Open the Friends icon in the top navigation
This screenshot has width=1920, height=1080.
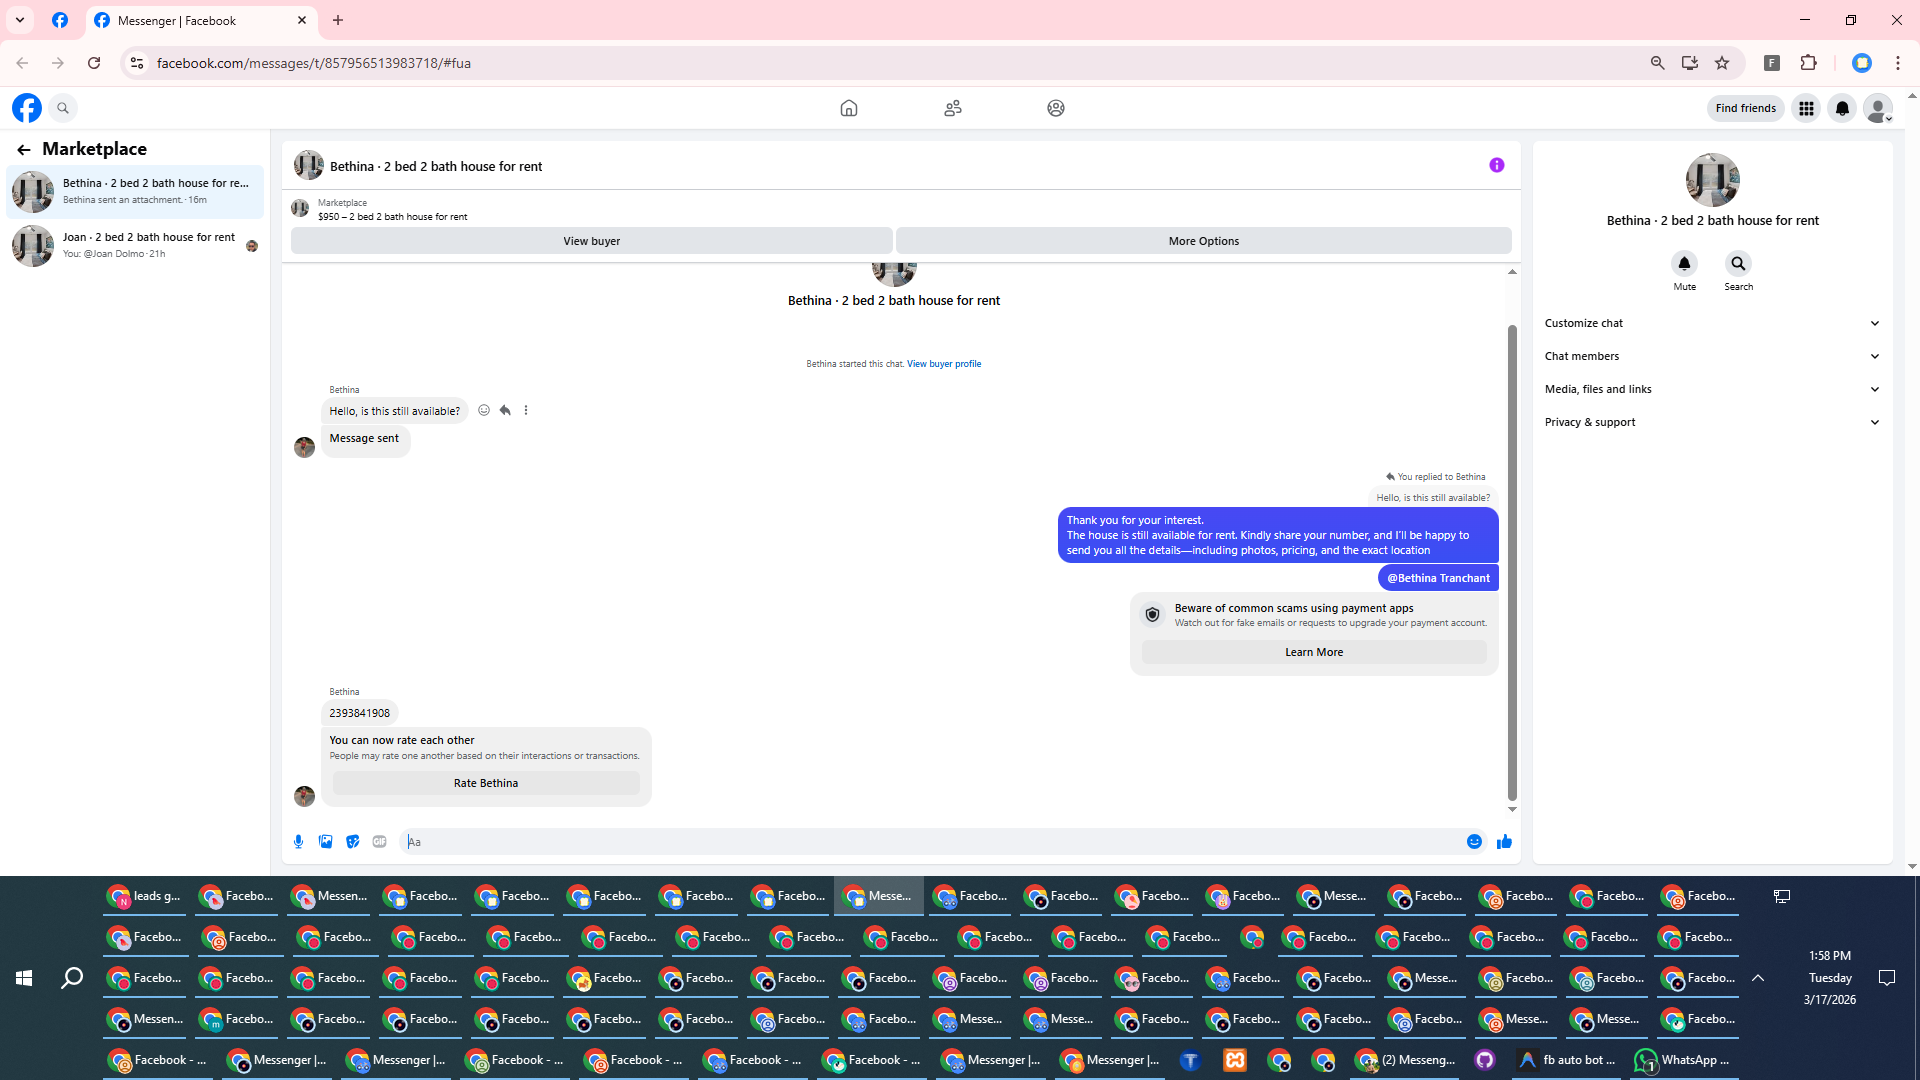coord(953,108)
